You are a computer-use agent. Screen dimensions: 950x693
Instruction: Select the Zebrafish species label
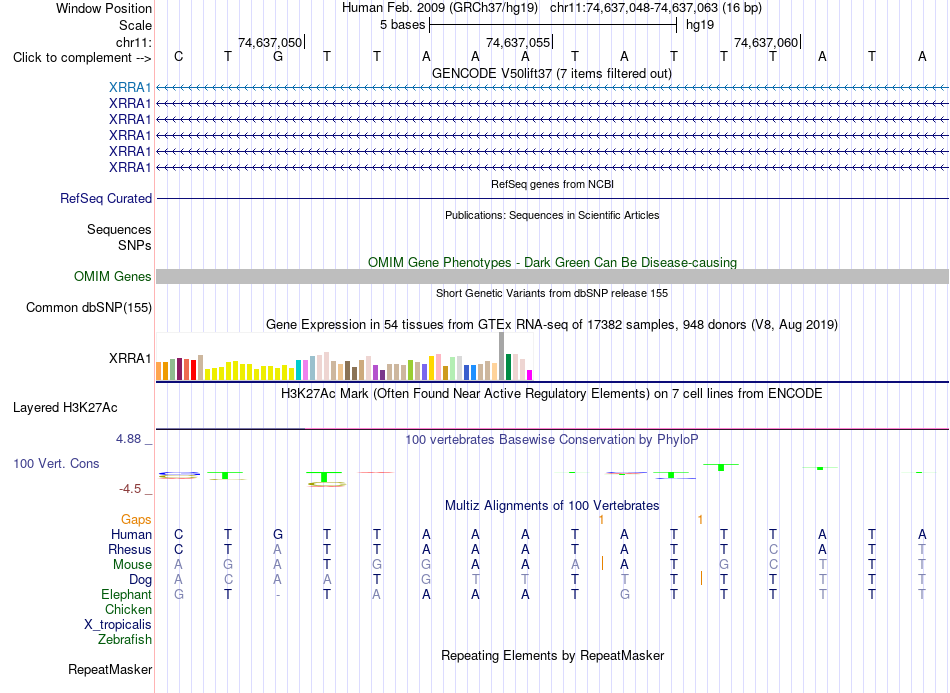pyautogui.click(x=125, y=639)
